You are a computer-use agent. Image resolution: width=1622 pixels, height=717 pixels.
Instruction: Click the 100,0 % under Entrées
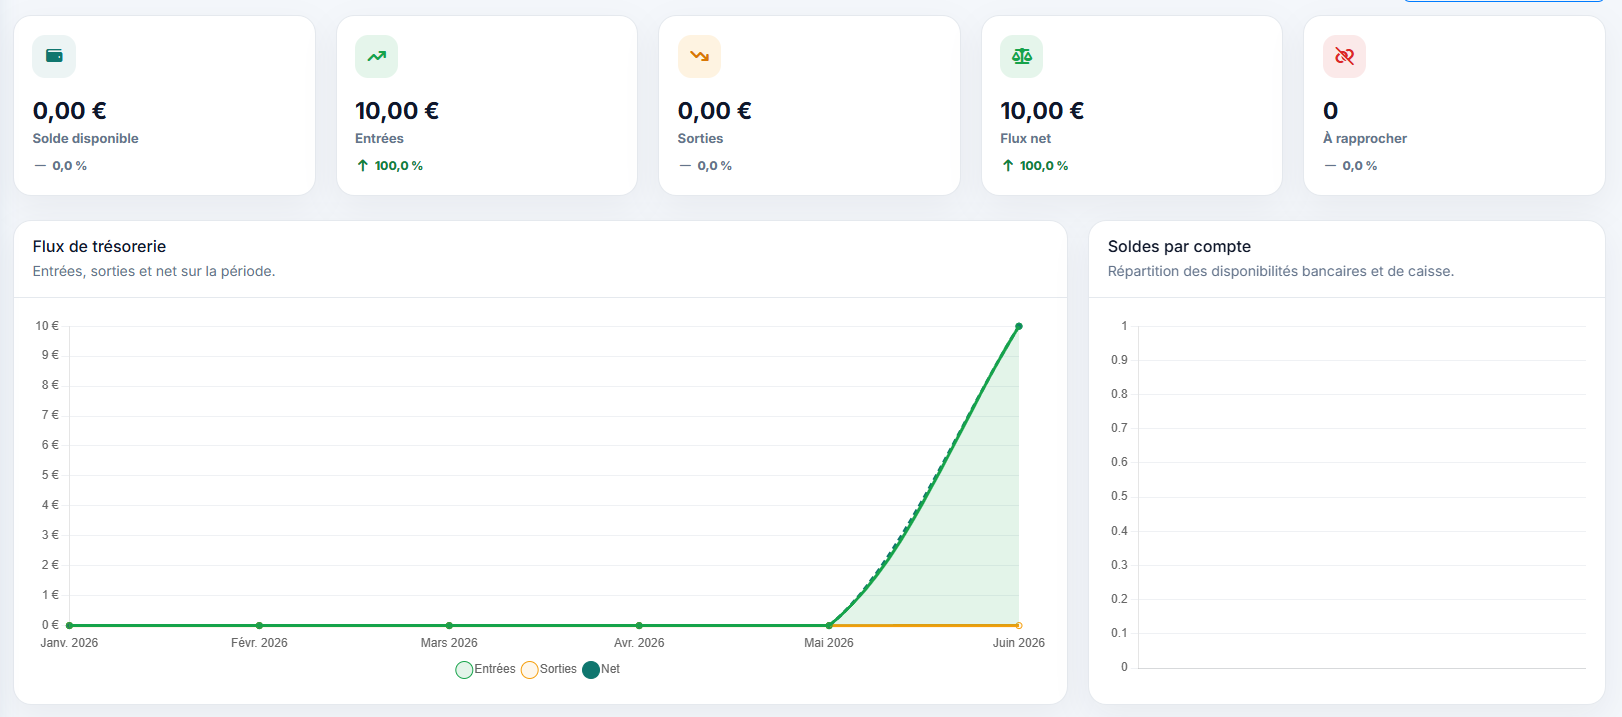coord(399,166)
